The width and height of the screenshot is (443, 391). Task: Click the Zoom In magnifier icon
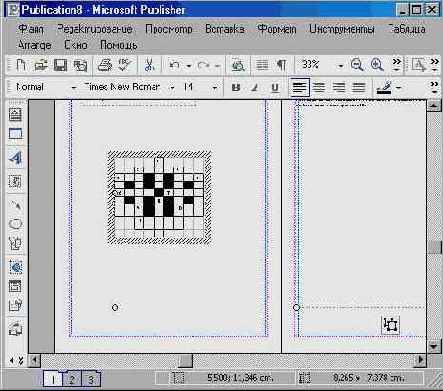(x=377, y=65)
